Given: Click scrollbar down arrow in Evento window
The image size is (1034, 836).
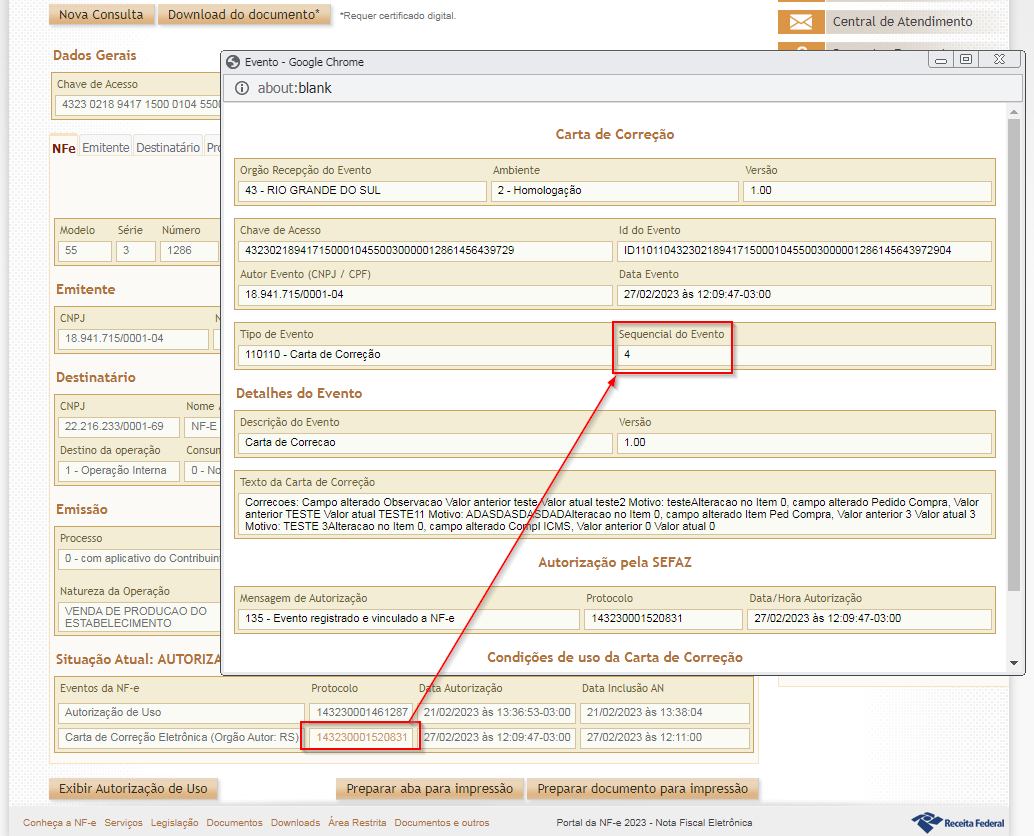Looking at the screenshot, I should tap(1014, 663).
